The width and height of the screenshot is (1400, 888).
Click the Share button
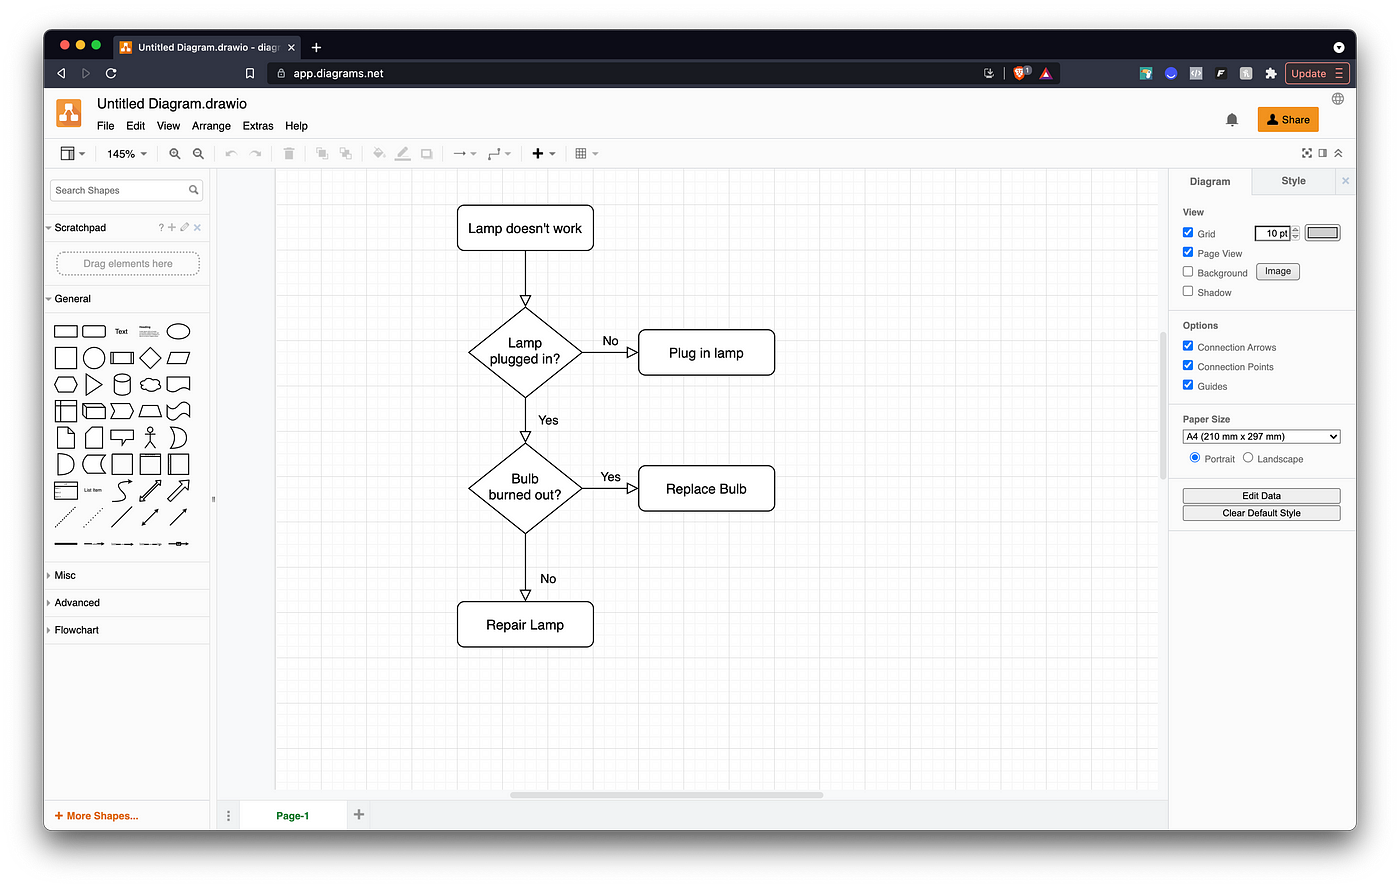click(1288, 120)
